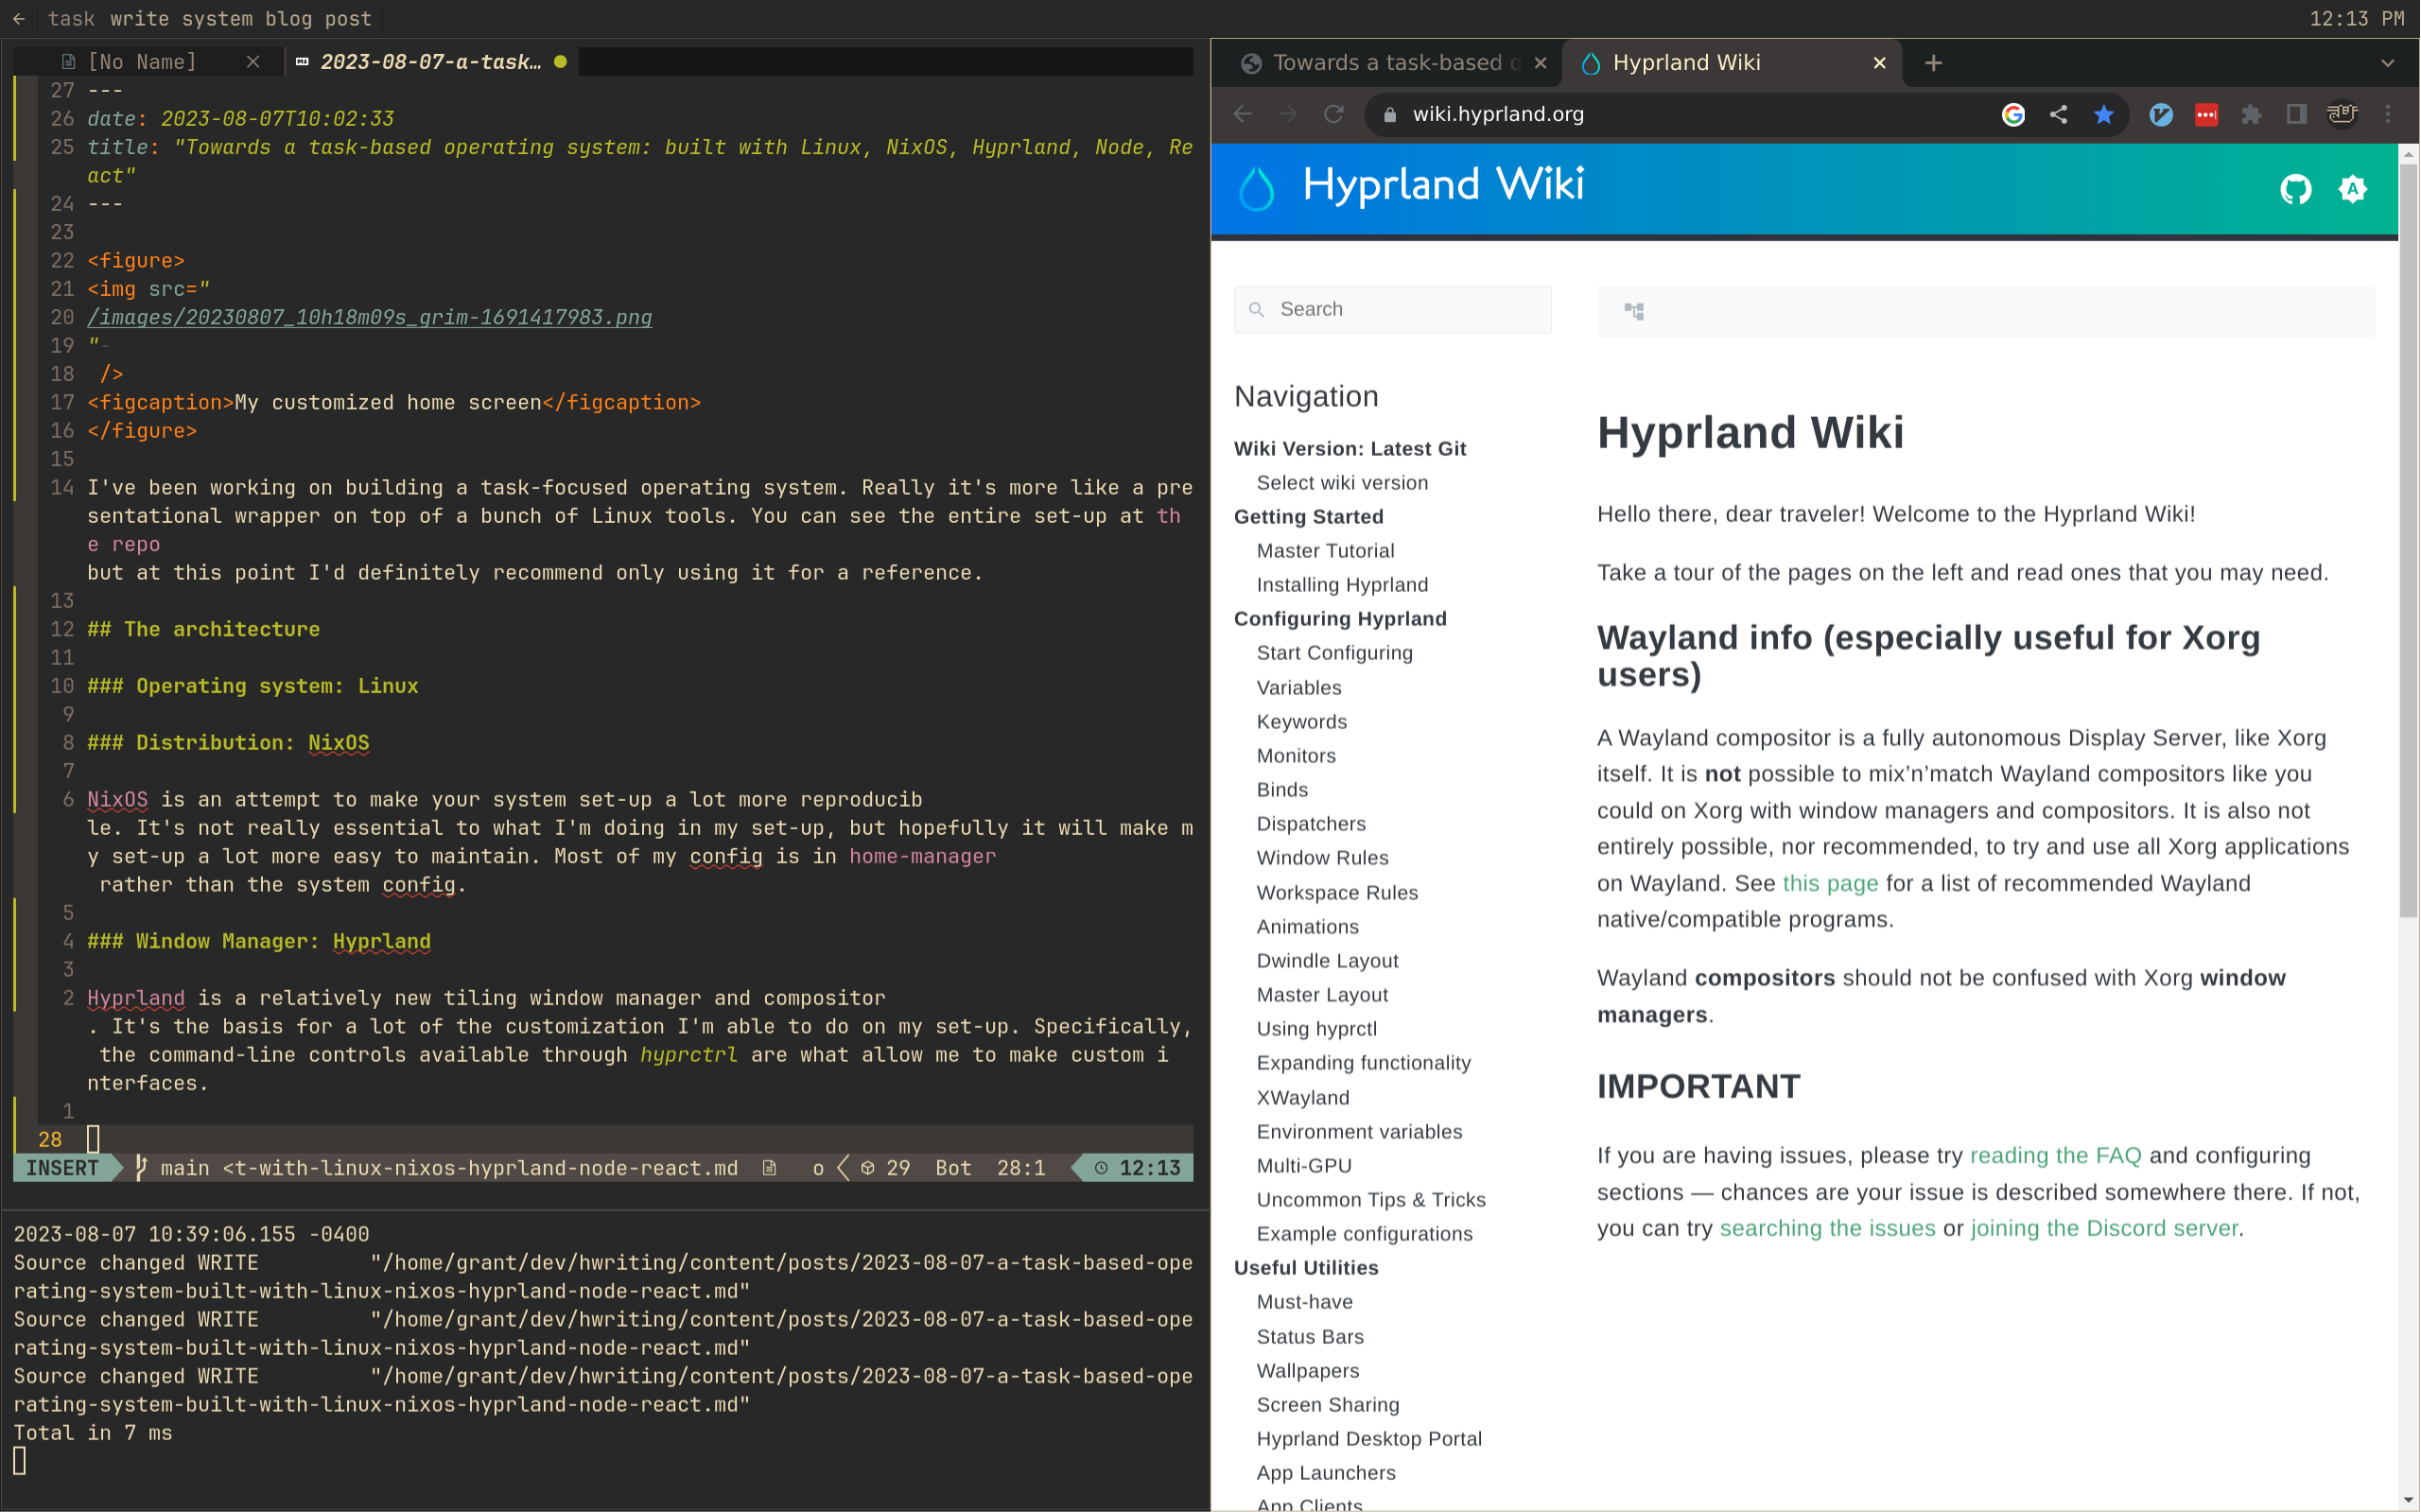Viewport: 2421px width, 1512px height.
Task: Reload the Hyprland Wiki page
Action: (x=1333, y=114)
